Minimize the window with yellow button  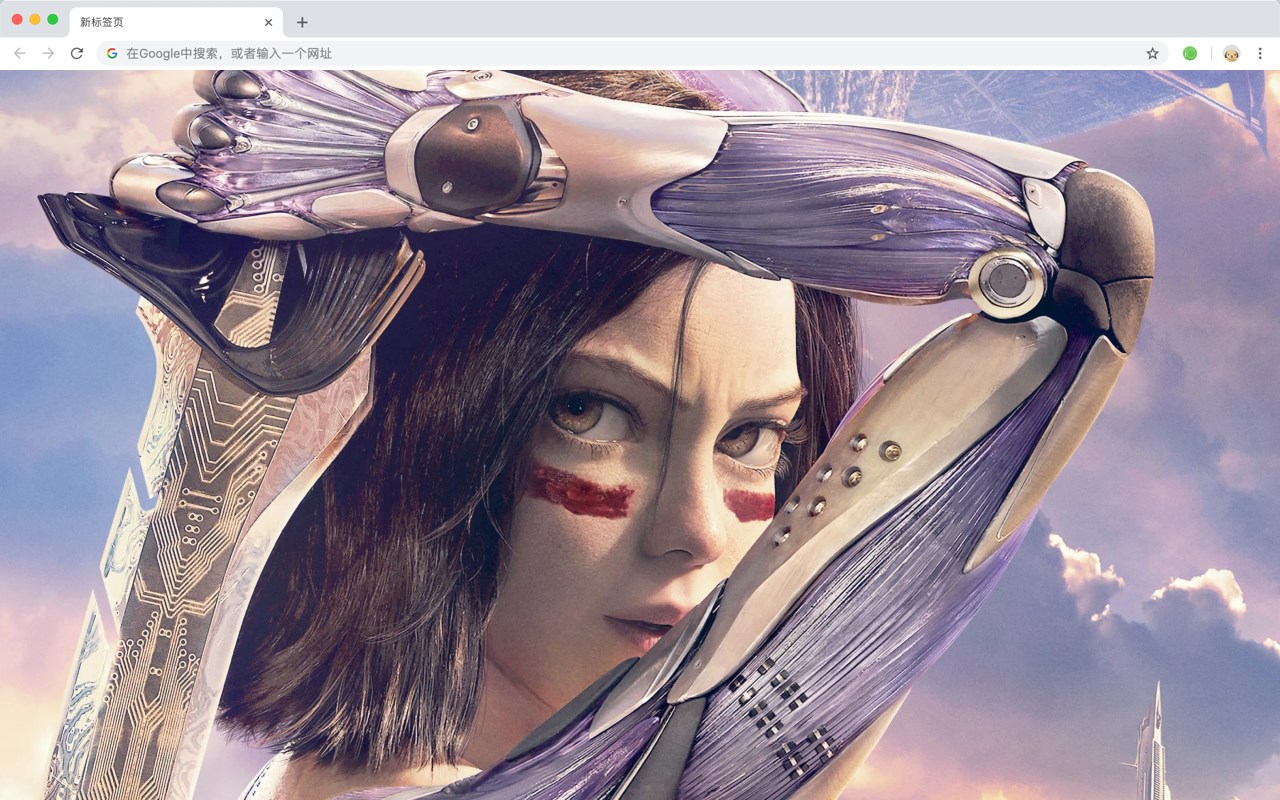(35, 19)
